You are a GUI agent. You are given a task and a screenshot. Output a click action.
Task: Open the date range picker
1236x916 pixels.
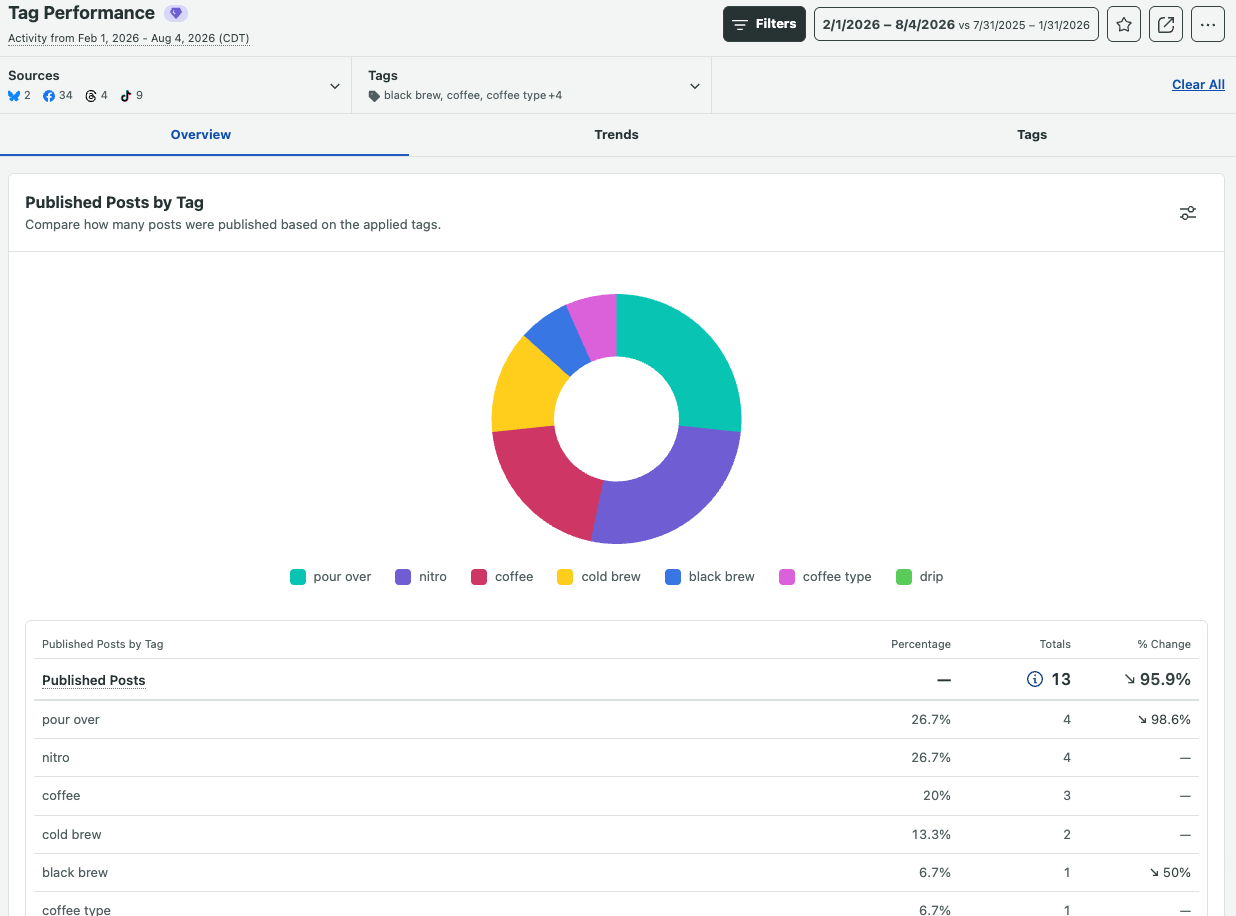[x=956, y=25]
